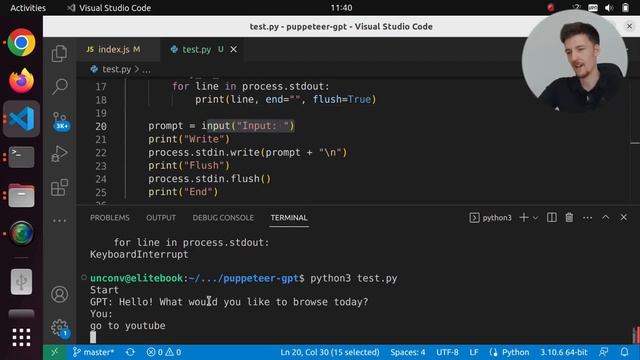
Task: Click the process.stdin.flush() code line
Action: click(x=209, y=179)
